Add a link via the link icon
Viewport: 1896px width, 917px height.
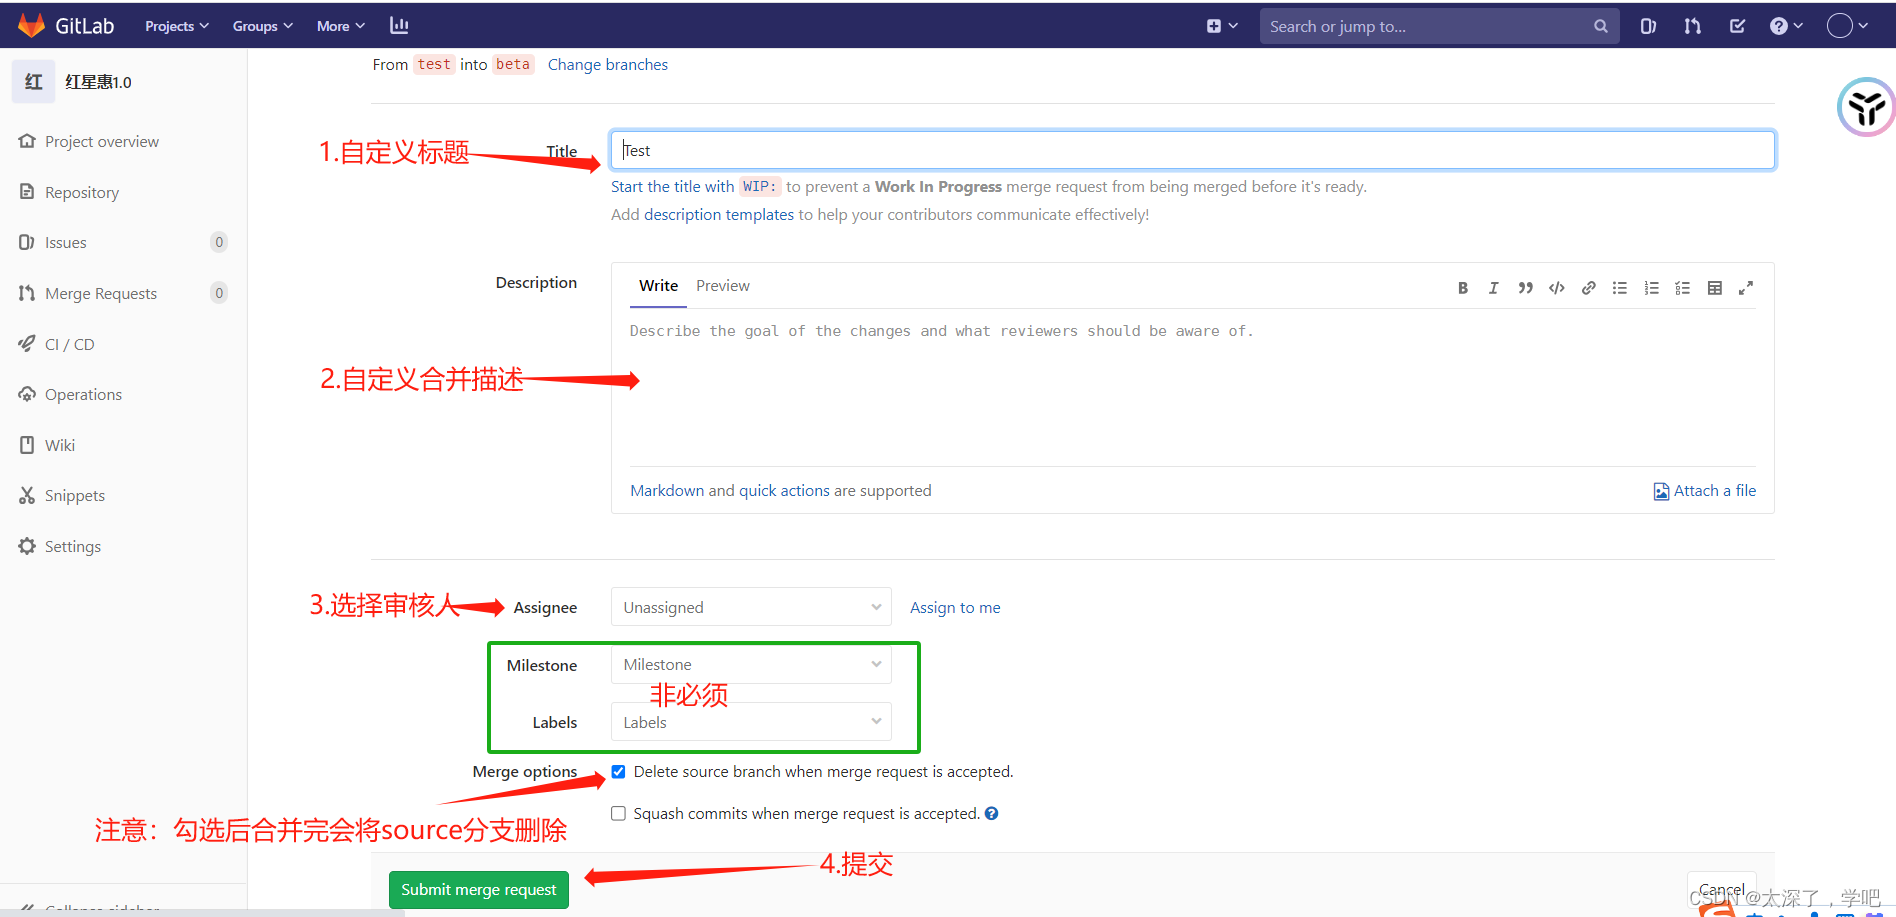[x=1588, y=287]
